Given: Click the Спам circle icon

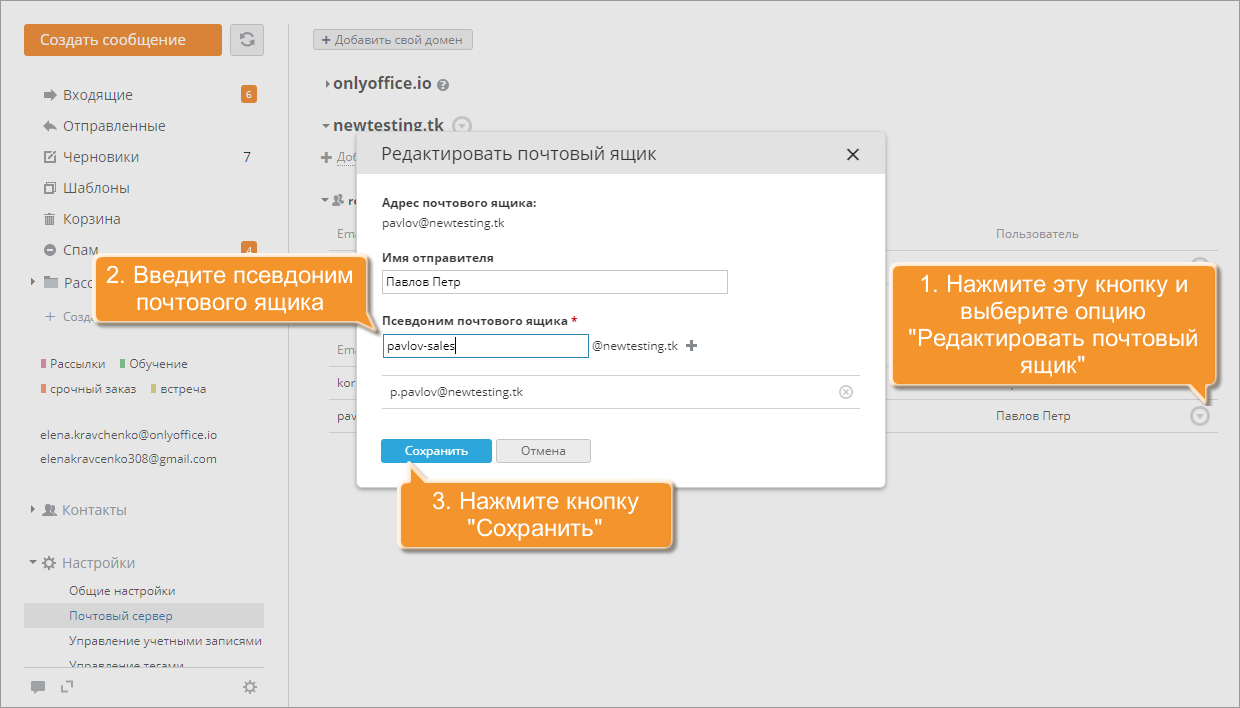Looking at the screenshot, I should click(50, 250).
